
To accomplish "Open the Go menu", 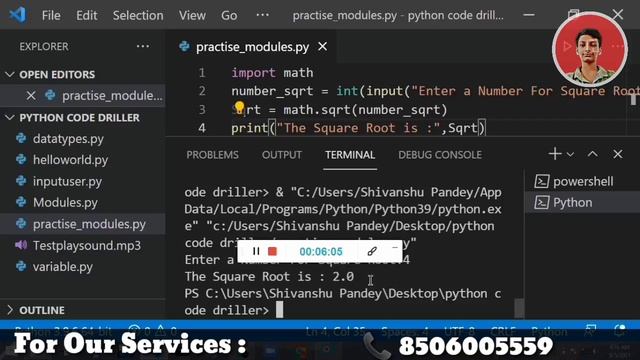I will tap(229, 16).
